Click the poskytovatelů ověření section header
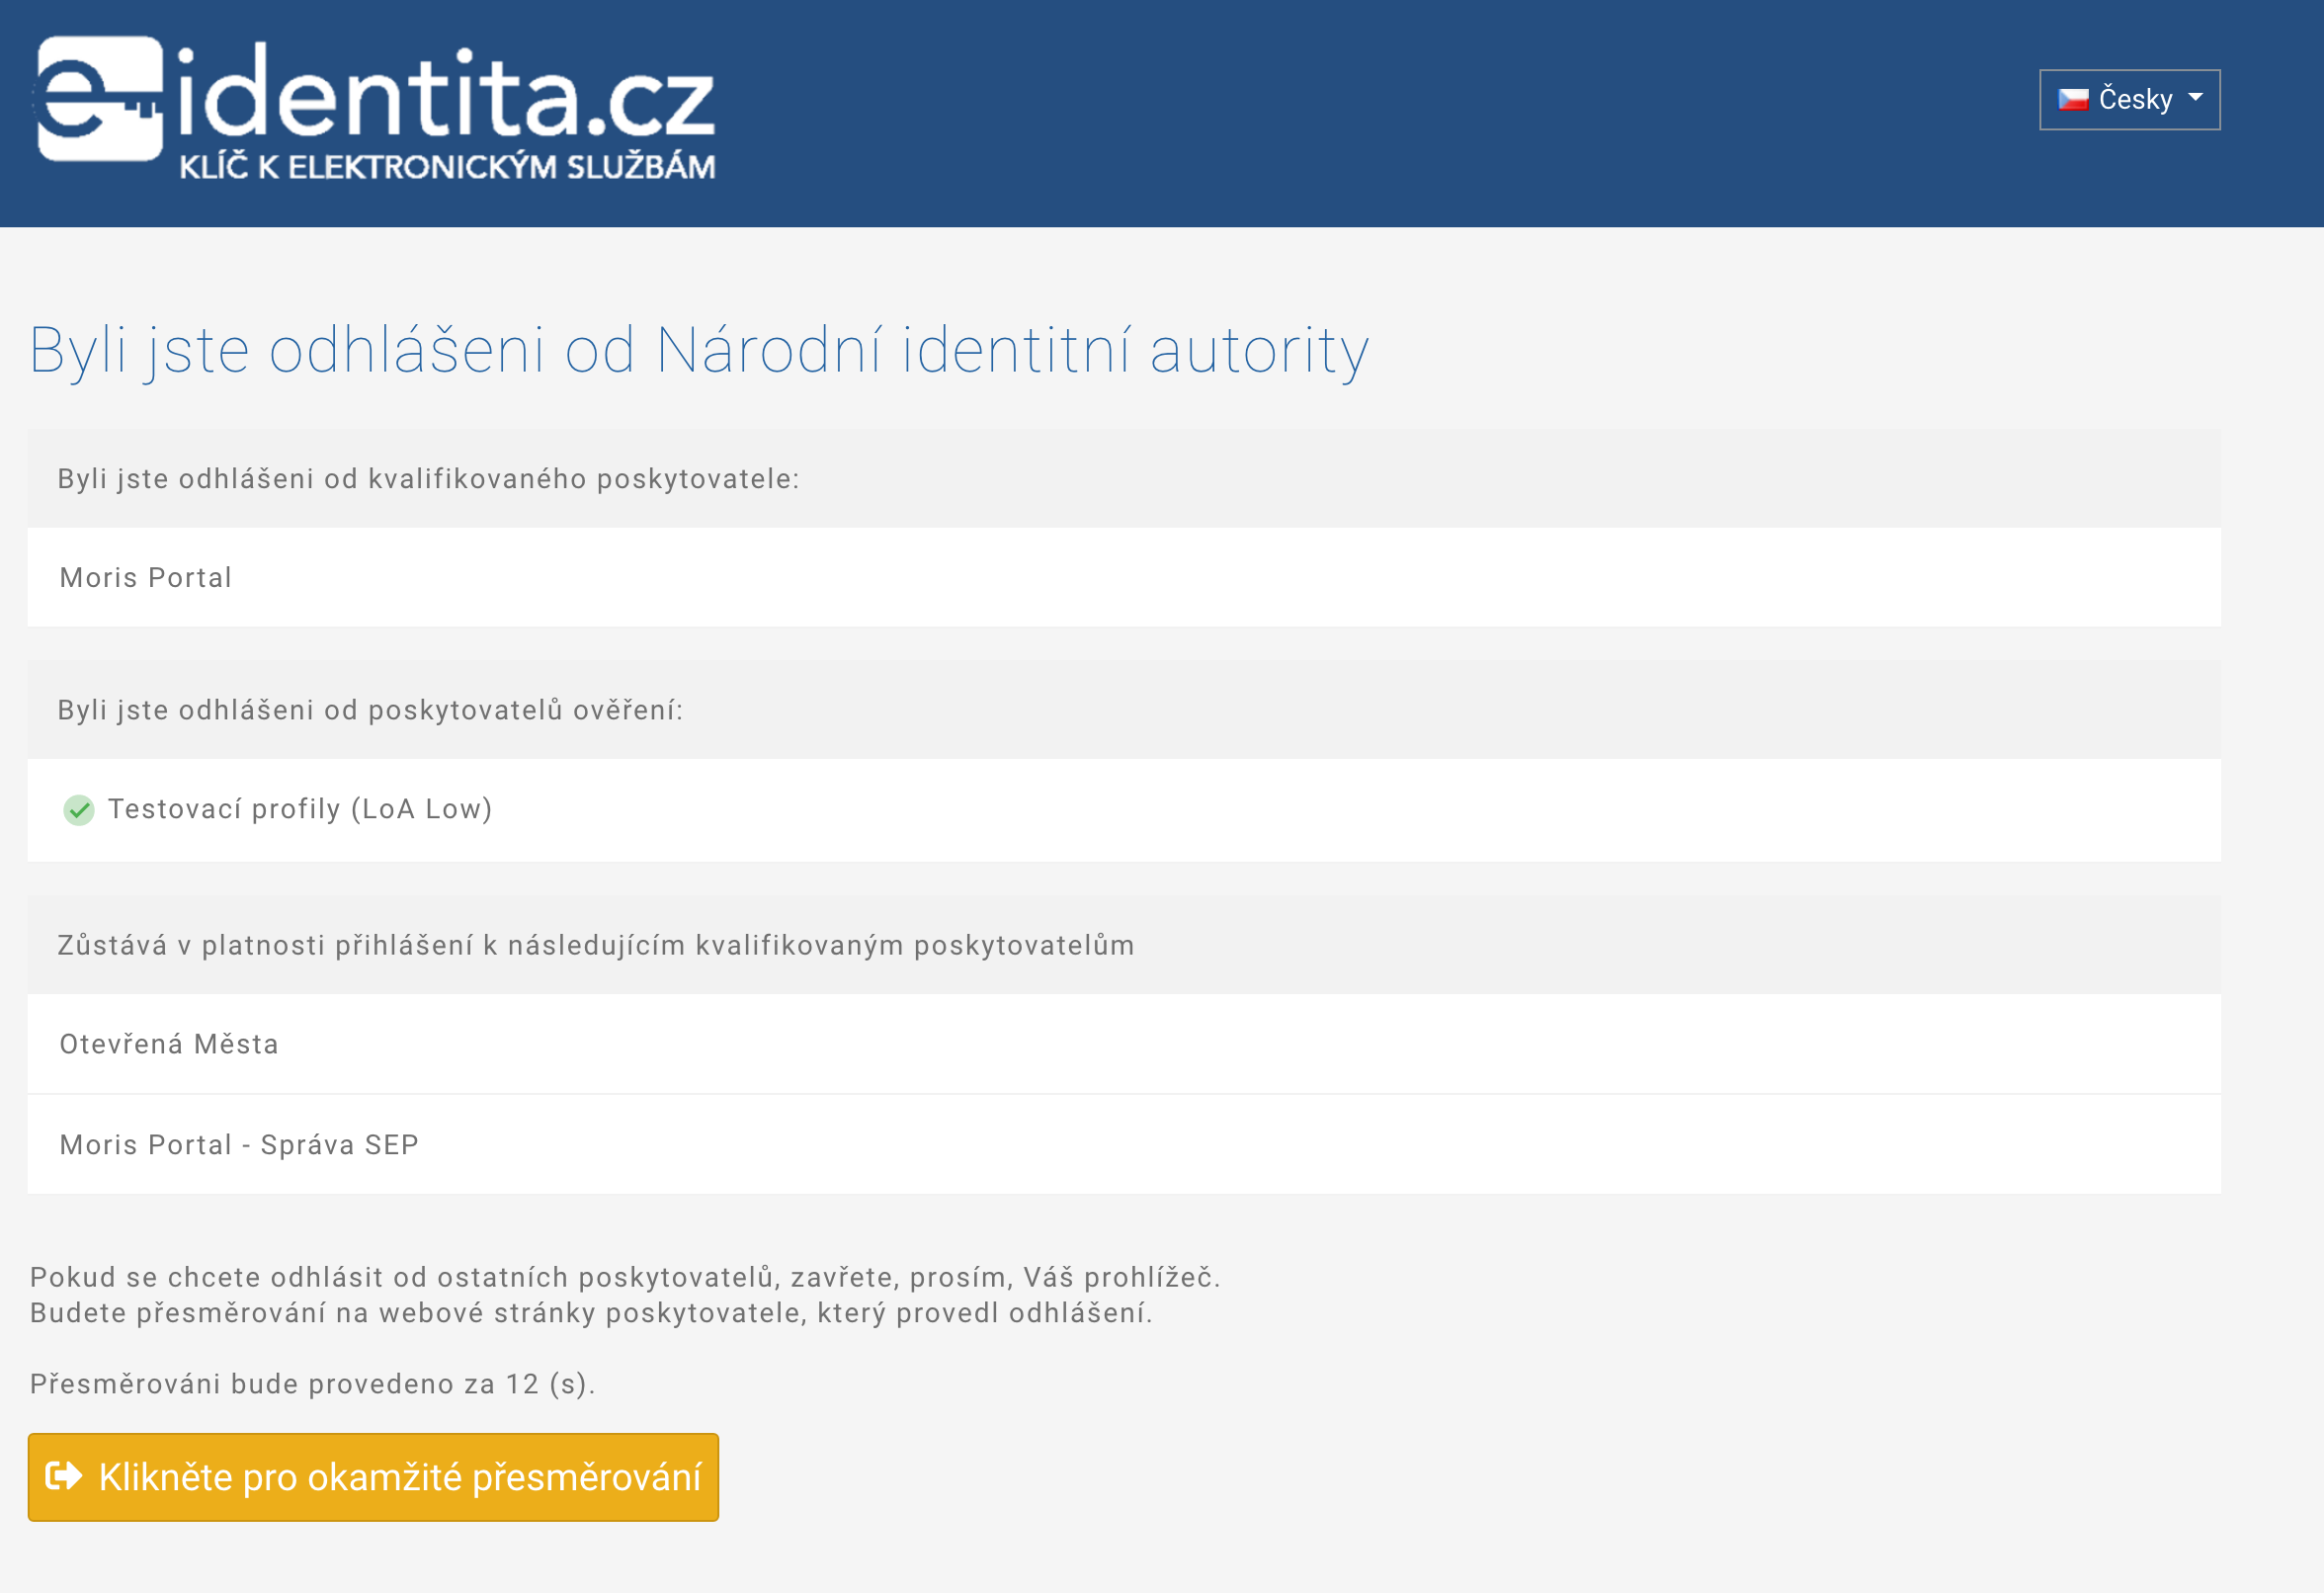 (x=1124, y=710)
